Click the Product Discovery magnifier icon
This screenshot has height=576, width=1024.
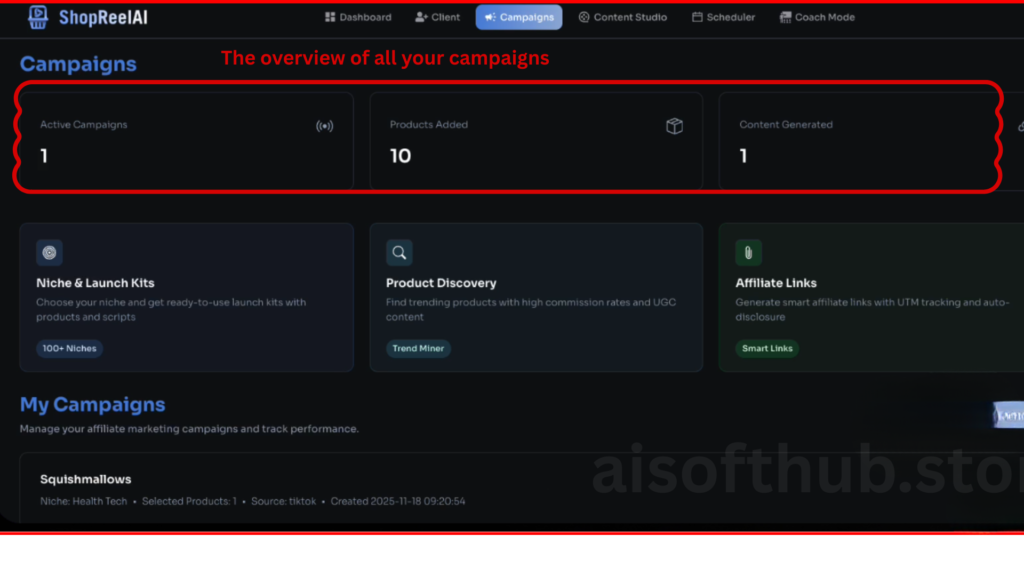pyautogui.click(x=399, y=252)
